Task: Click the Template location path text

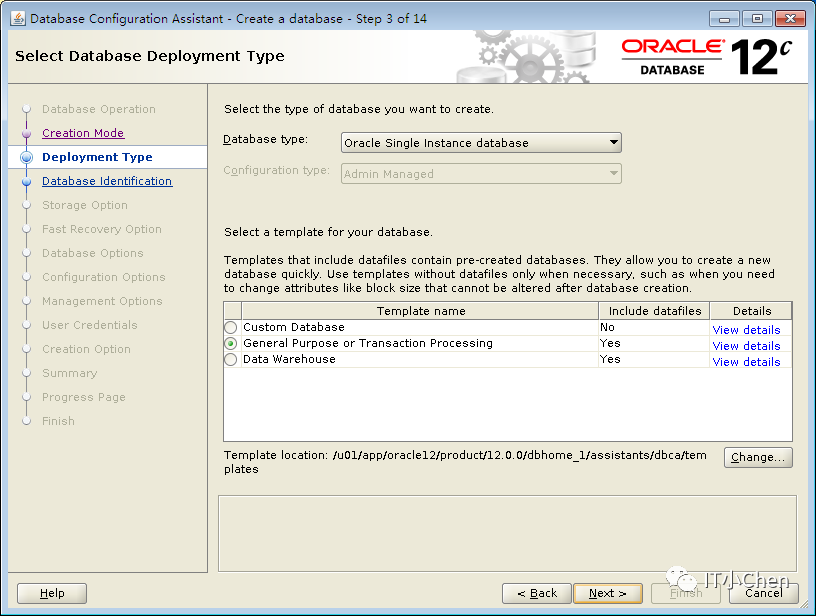Action: pos(465,462)
